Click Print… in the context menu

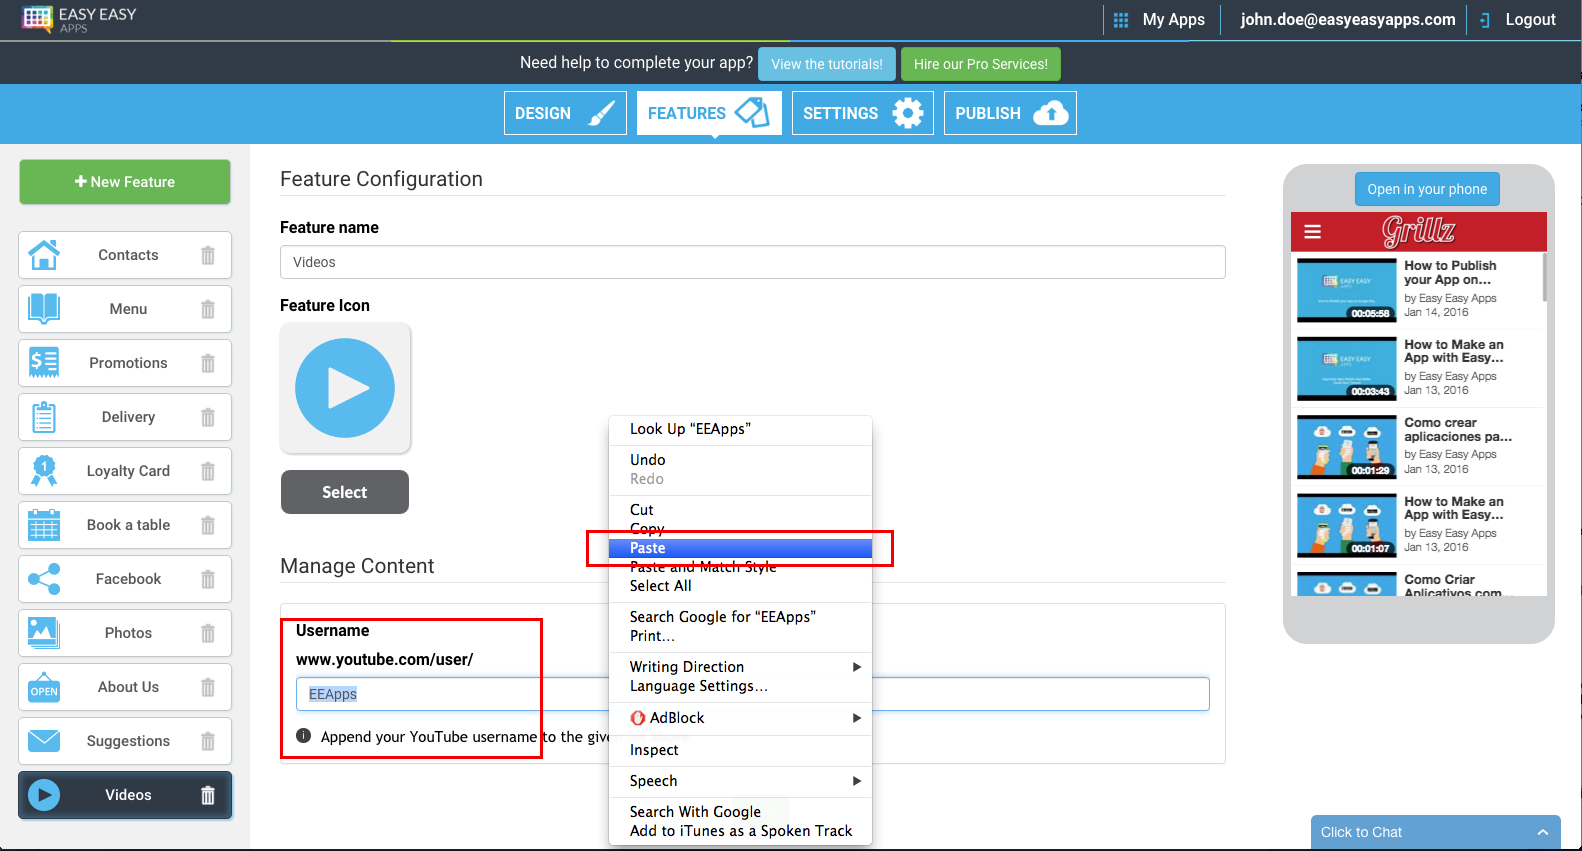coord(740,636)
